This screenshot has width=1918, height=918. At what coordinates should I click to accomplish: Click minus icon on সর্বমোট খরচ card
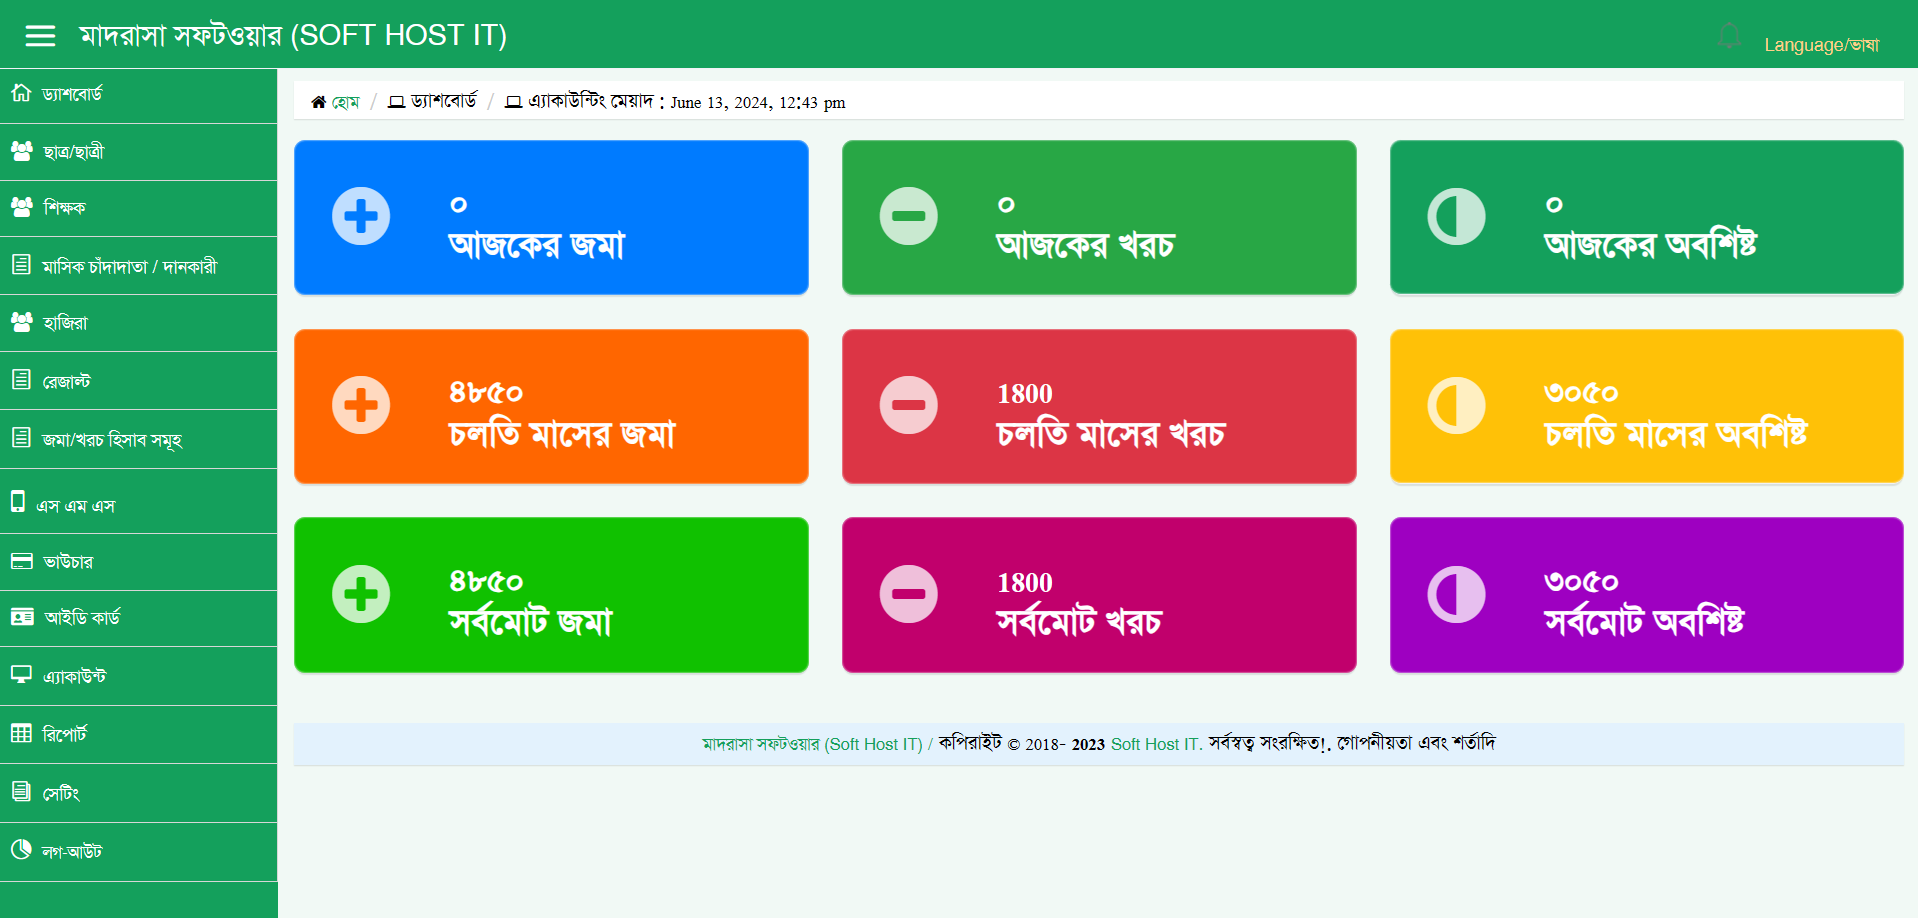tap(908, 594)
